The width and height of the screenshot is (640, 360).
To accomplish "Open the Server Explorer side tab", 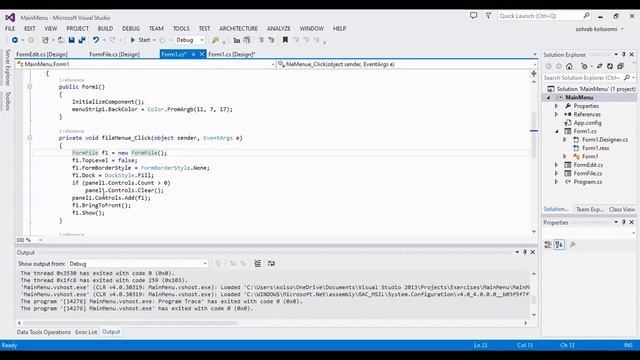I will click(8, 67).
